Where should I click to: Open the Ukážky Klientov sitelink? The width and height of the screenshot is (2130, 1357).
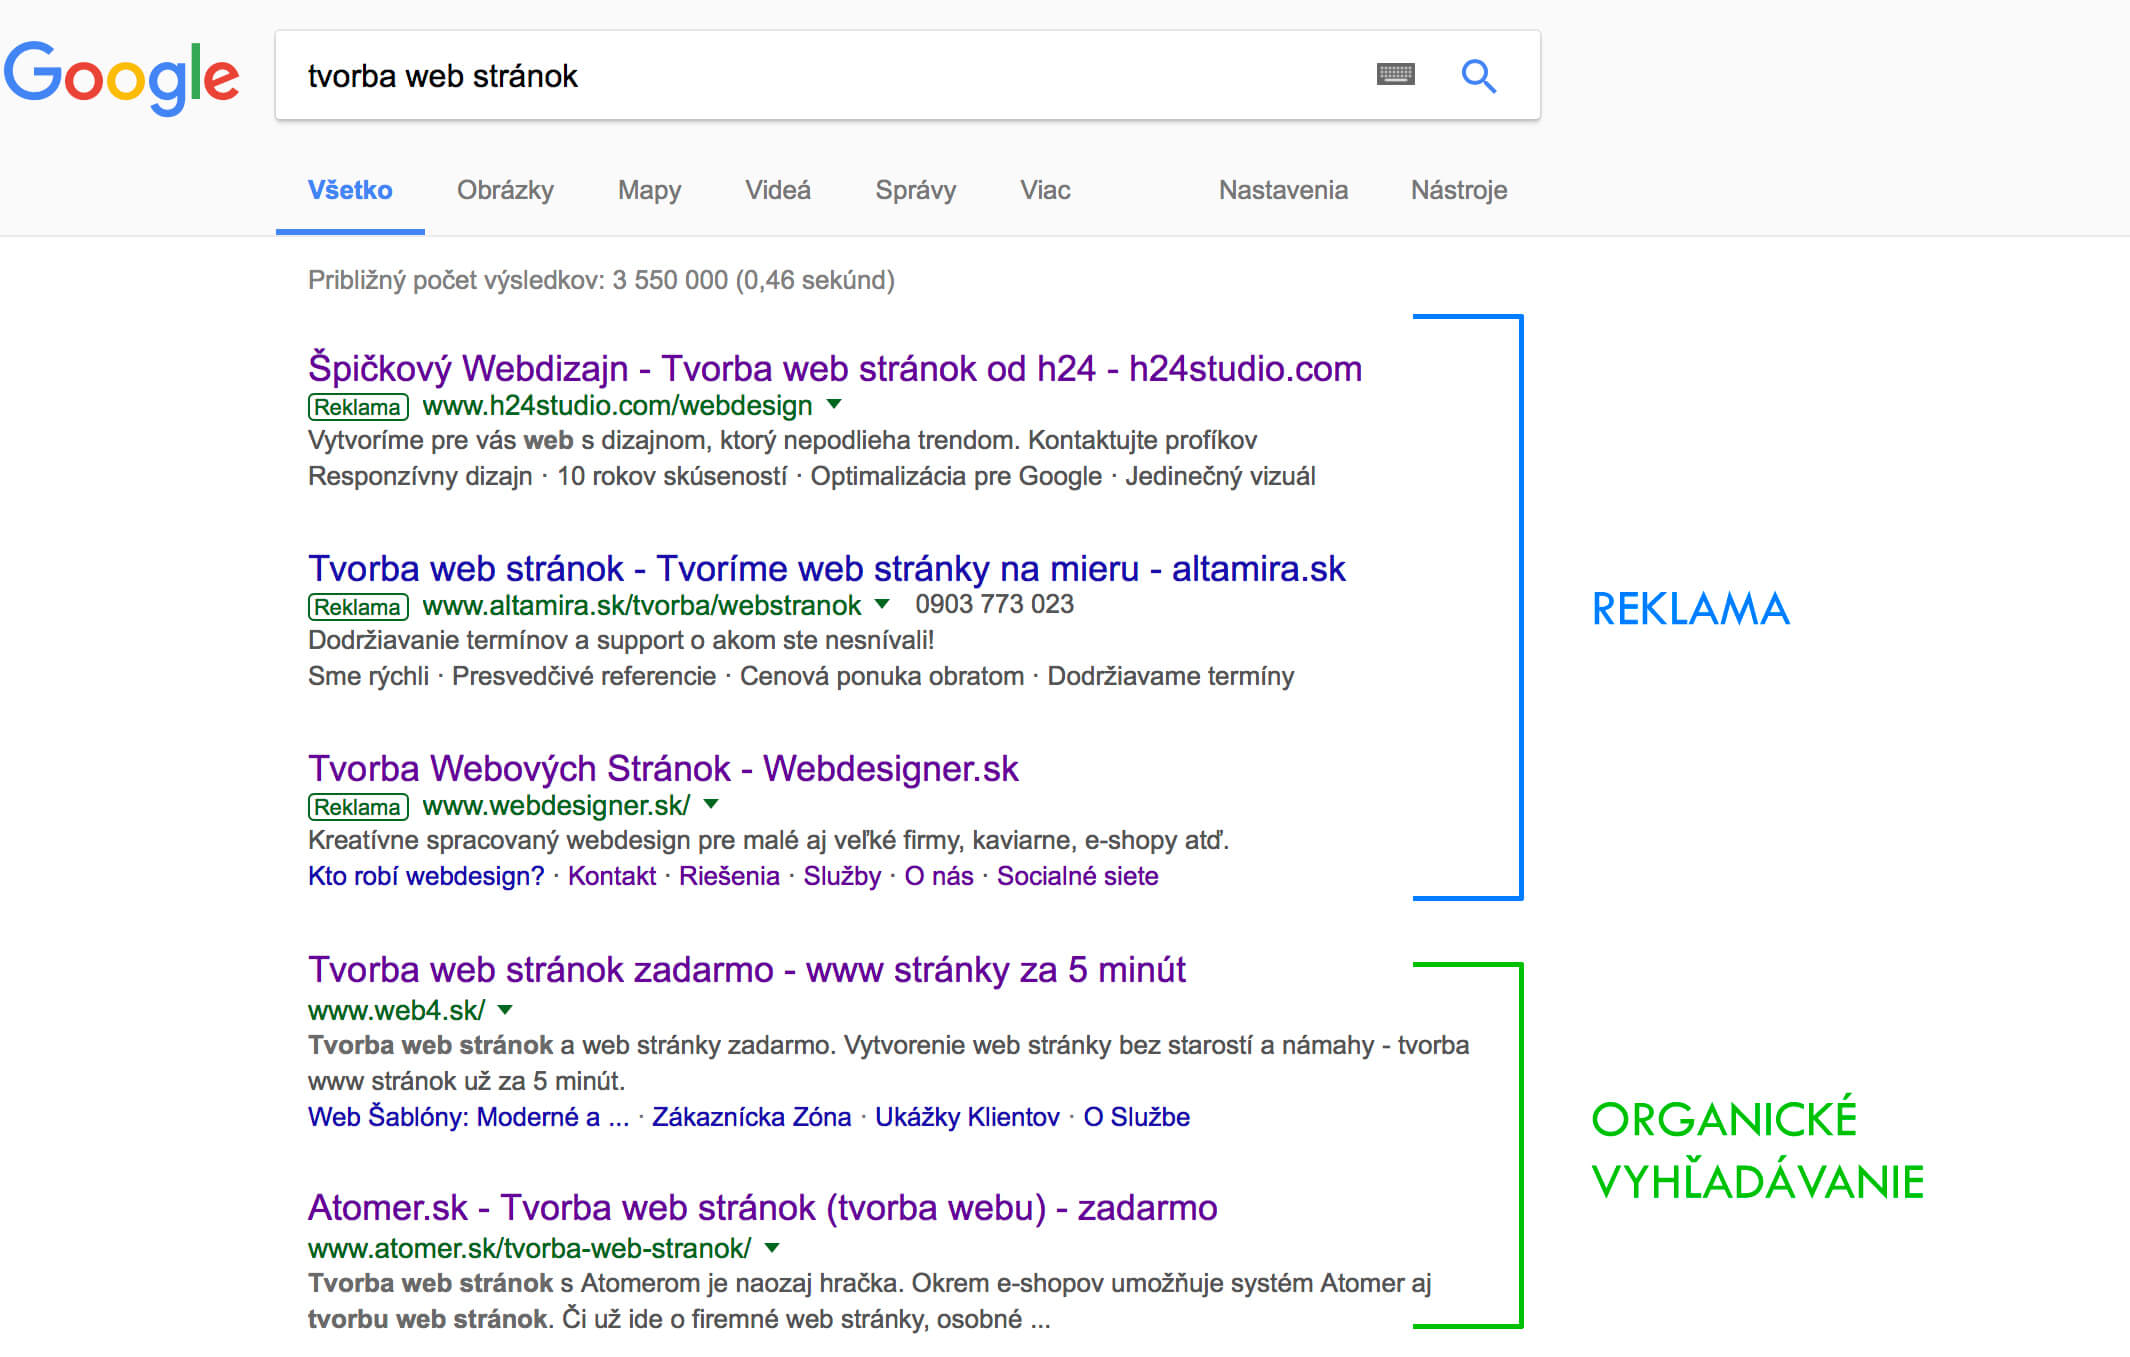tap(967, 1117)
